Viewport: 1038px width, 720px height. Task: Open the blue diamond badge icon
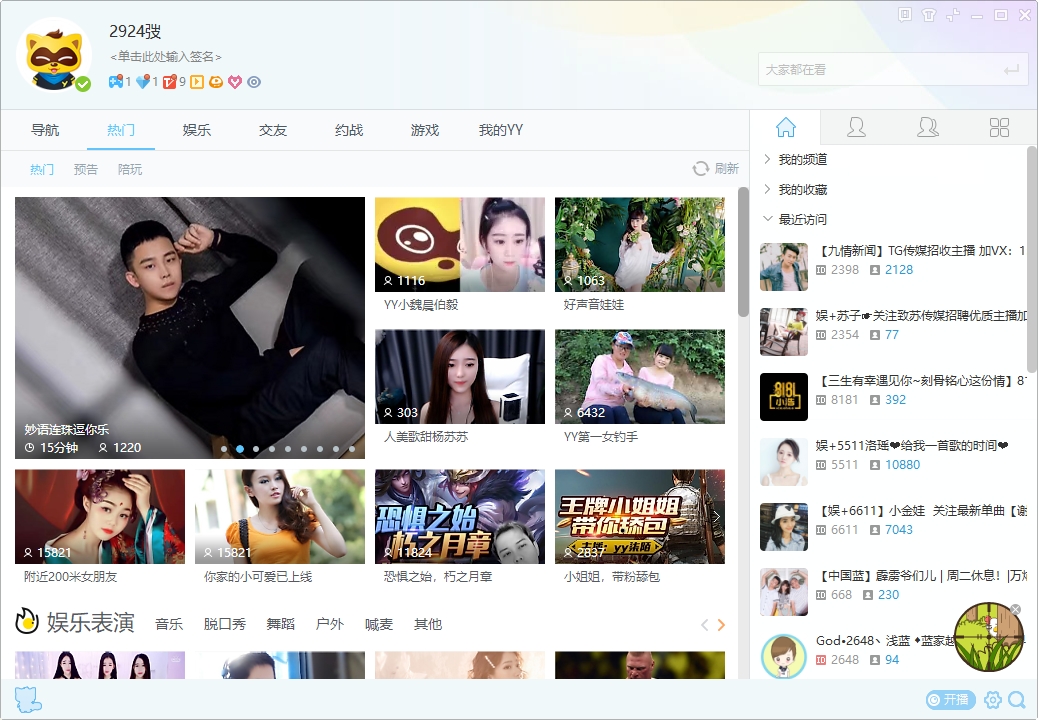(x=142, y=81)
